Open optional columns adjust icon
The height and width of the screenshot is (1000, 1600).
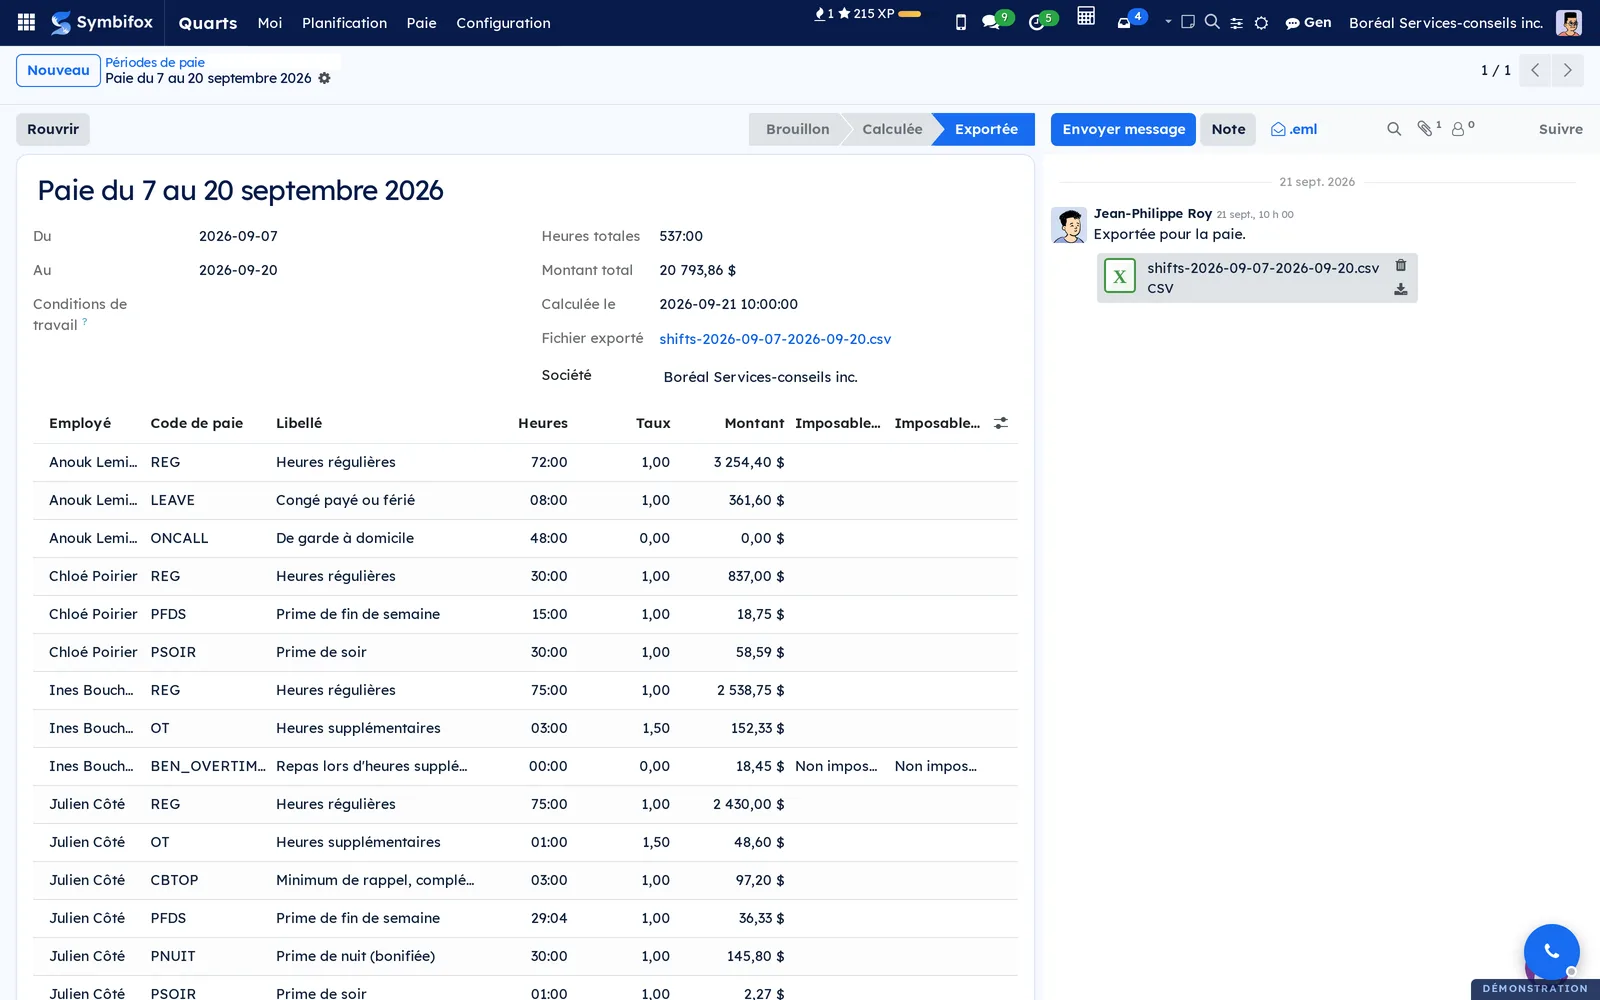click(x=1001, y=423)
